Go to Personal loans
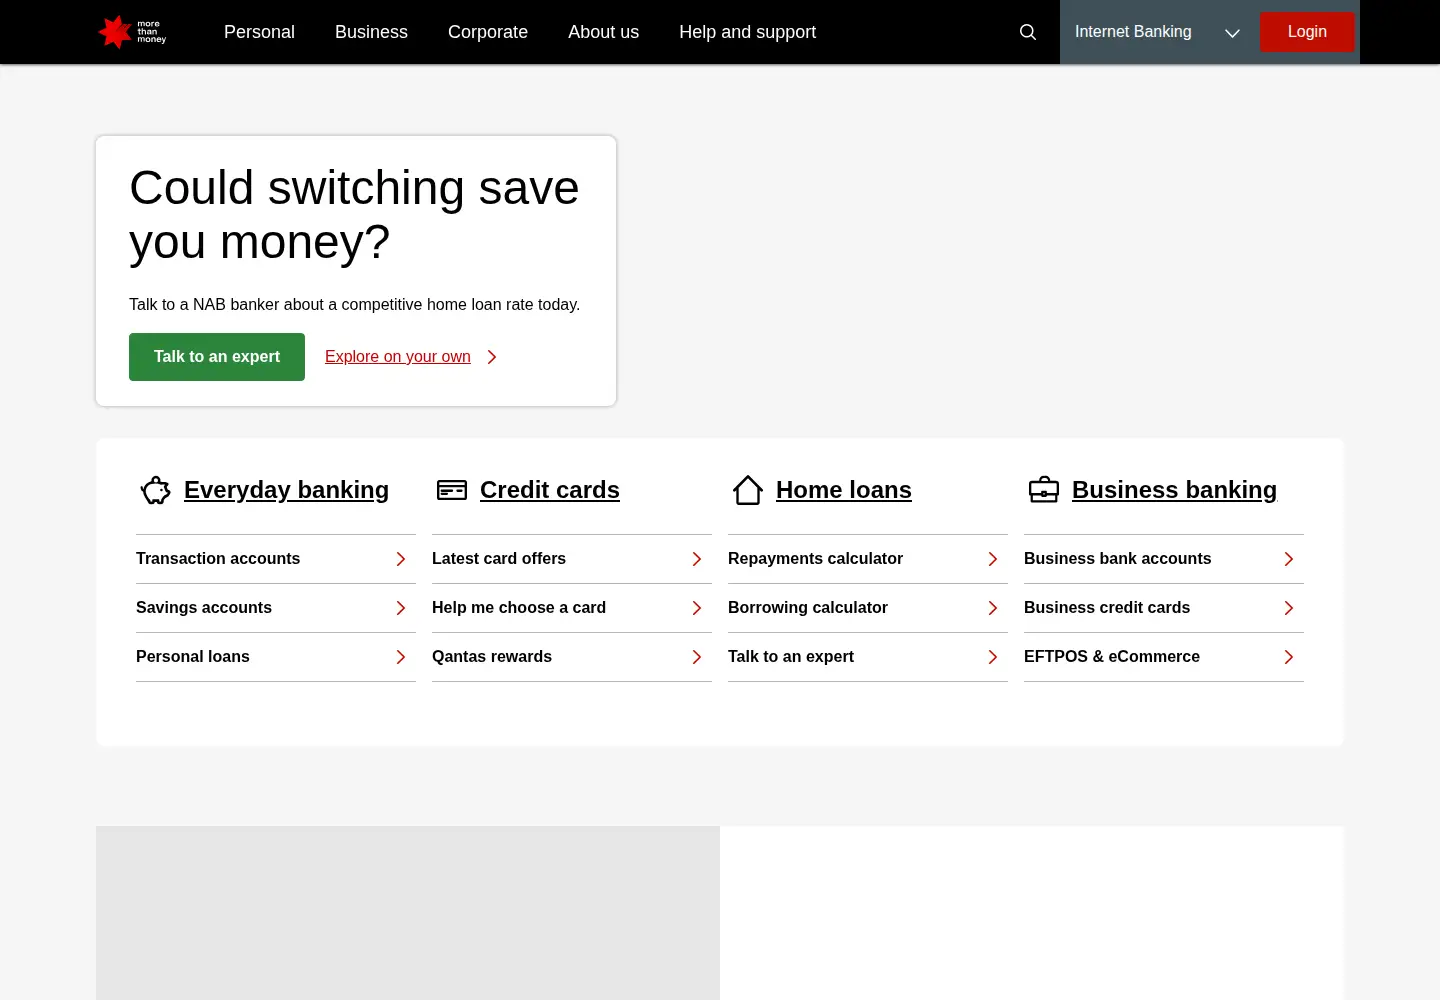Image resolution: width=1440 pixels, height=1000 pixels. click(x=276, y=657)
